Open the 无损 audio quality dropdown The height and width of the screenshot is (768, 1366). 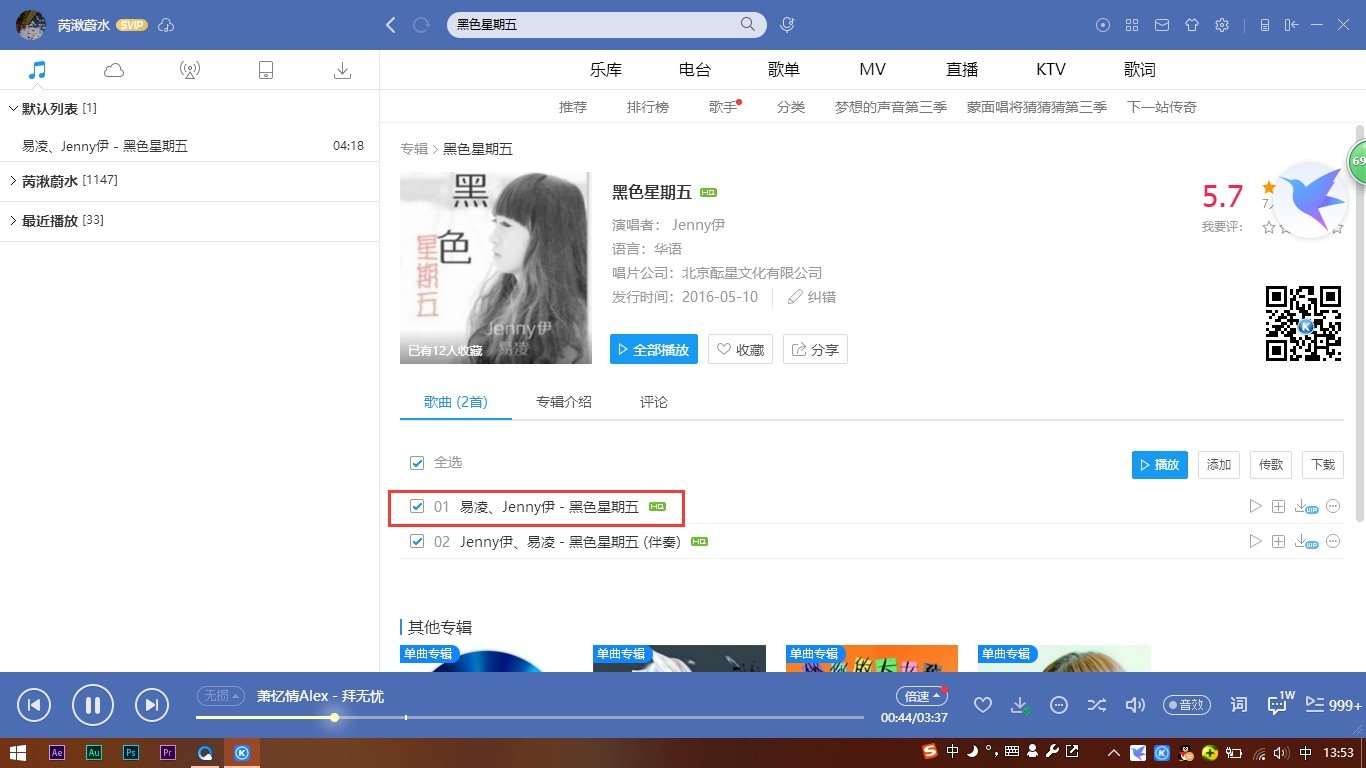(x=220, y=696)
